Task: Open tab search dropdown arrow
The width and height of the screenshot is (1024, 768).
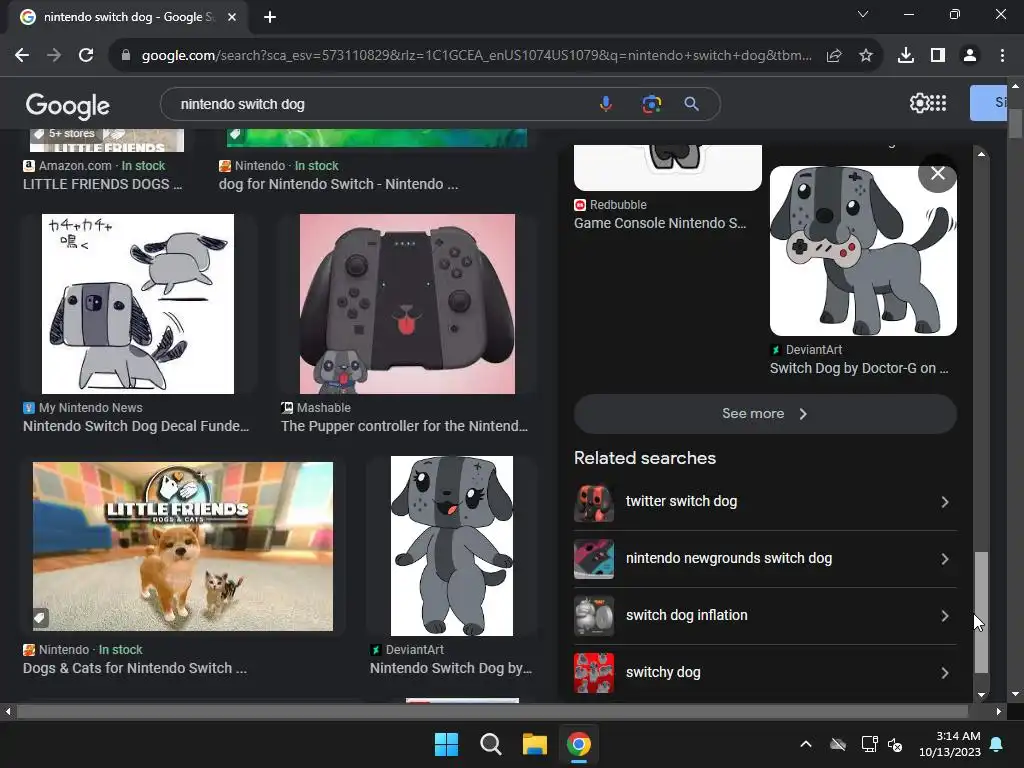Action: [x=863, y=14]
